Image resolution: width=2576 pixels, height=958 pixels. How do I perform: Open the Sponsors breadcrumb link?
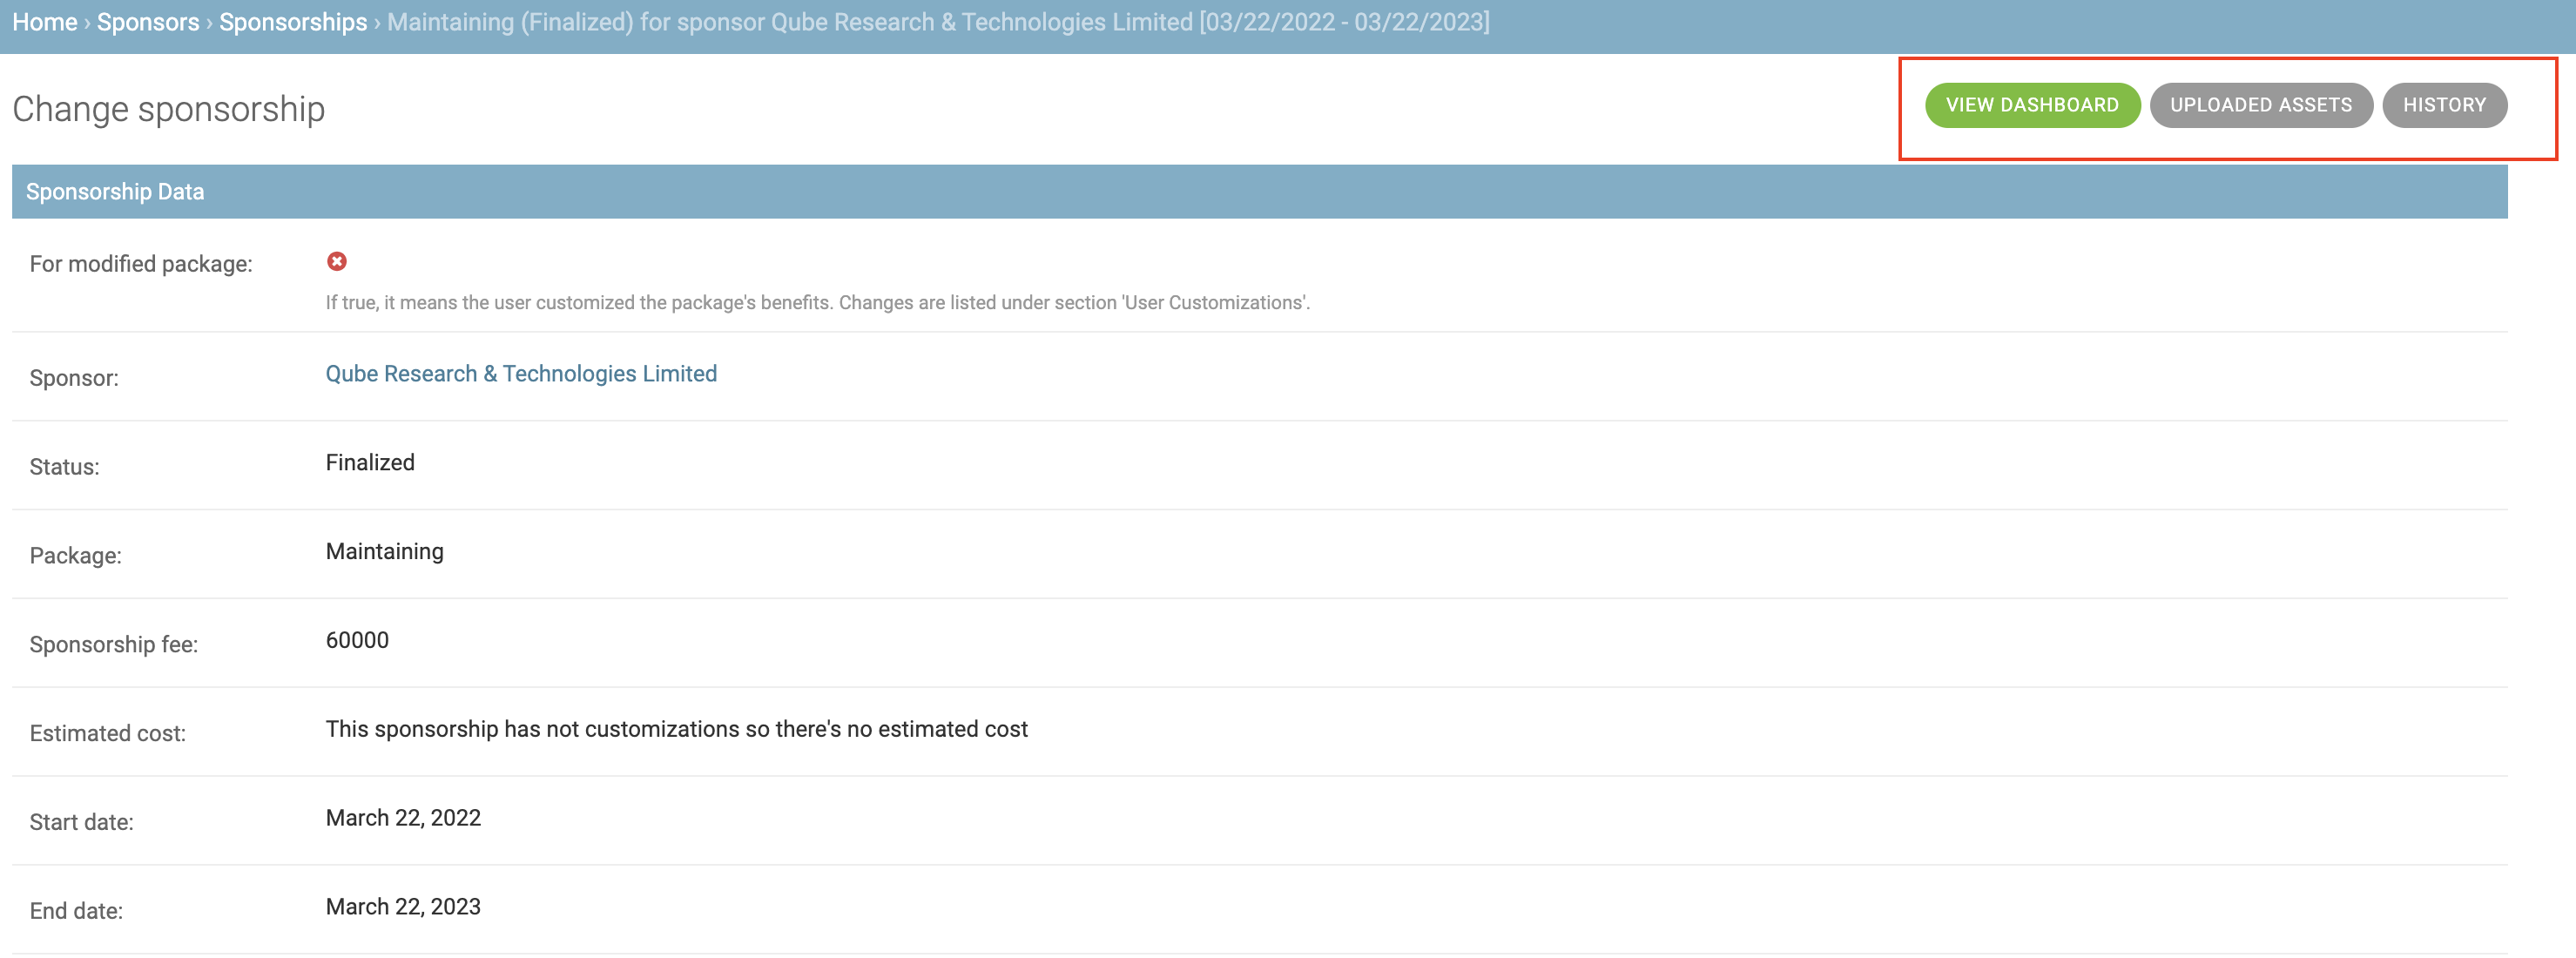point(148,21)
